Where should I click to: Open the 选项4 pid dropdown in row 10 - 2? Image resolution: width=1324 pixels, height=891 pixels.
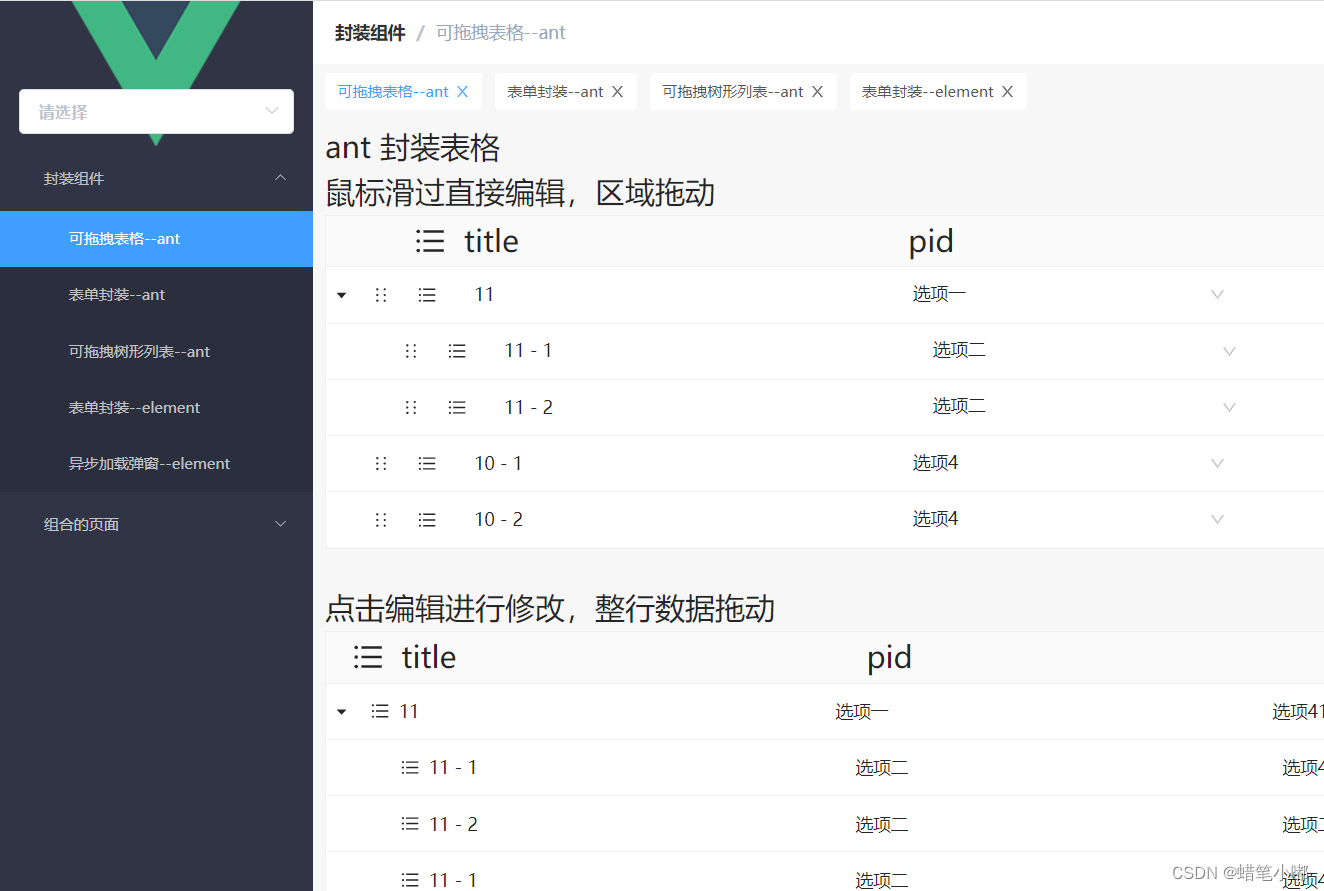(1068, 519)
